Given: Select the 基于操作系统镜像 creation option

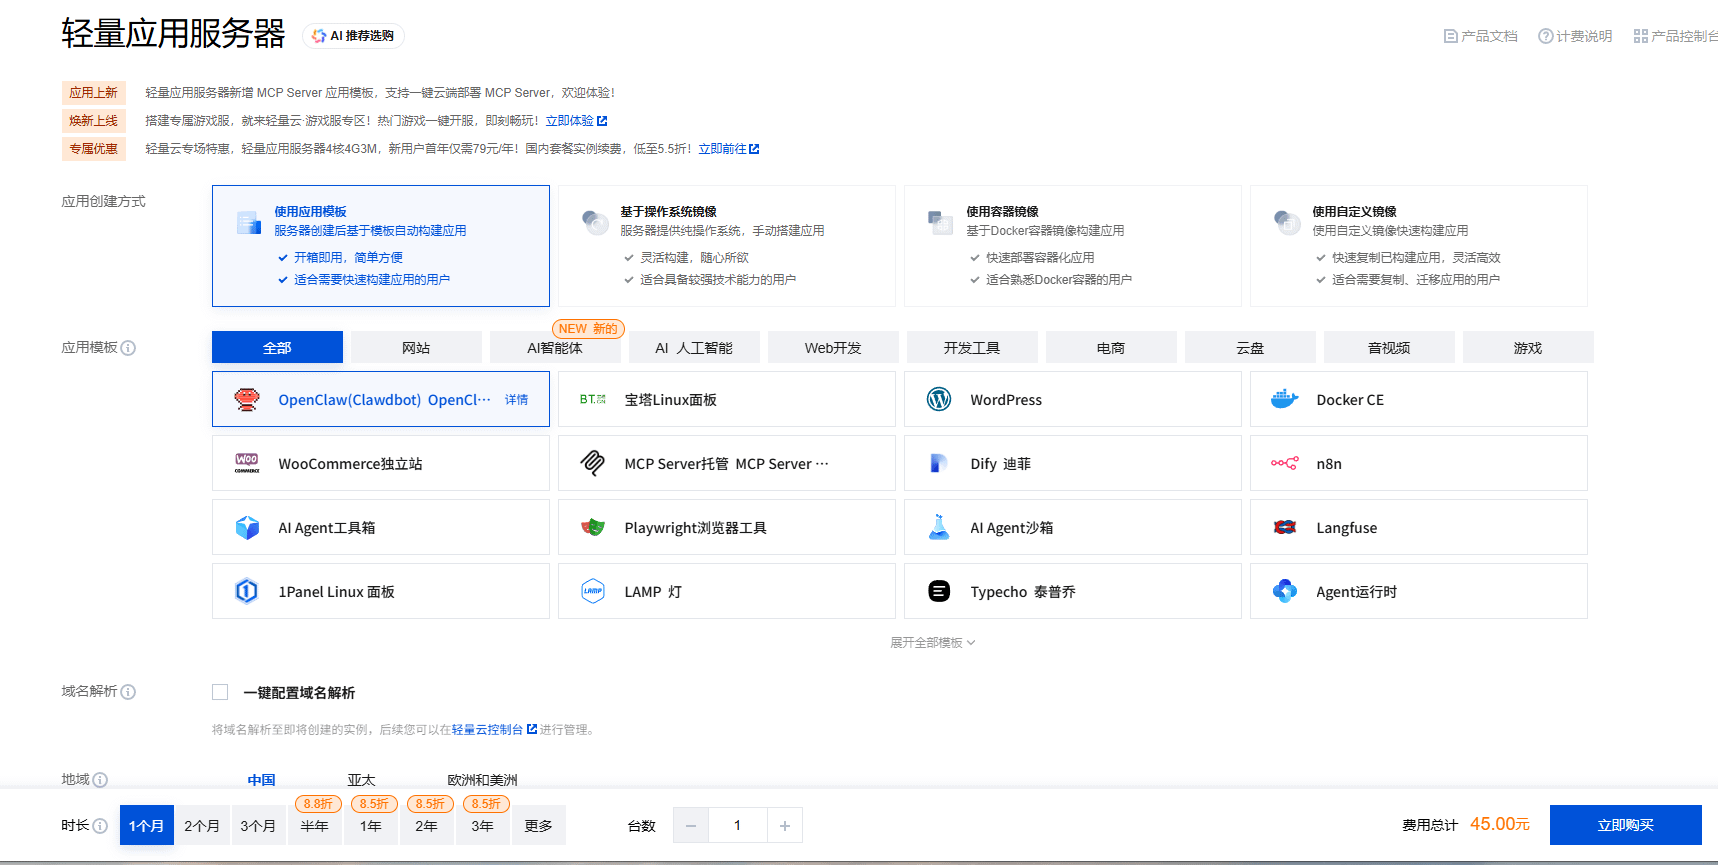Looking at the screenshot, I should [x=726, y=245].
